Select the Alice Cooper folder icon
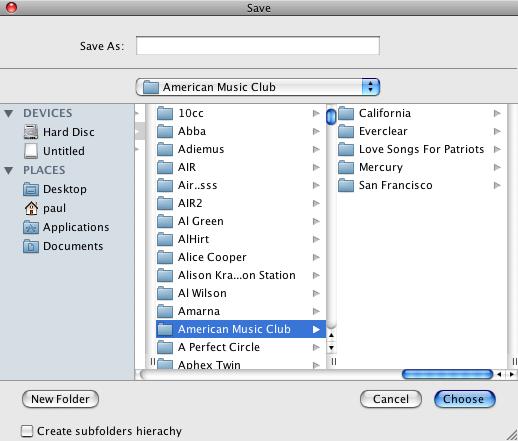The width and height of the screenshot is (518, 441). (165, 257)
